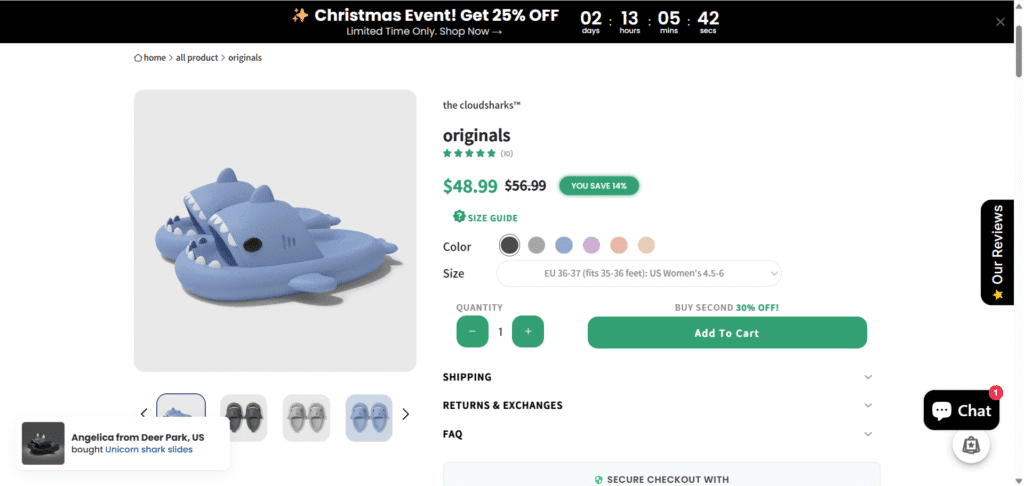Close the Christmas Event banner
The height and width of the screenshot is (486, 1024).
click(x=1000, y=22)
